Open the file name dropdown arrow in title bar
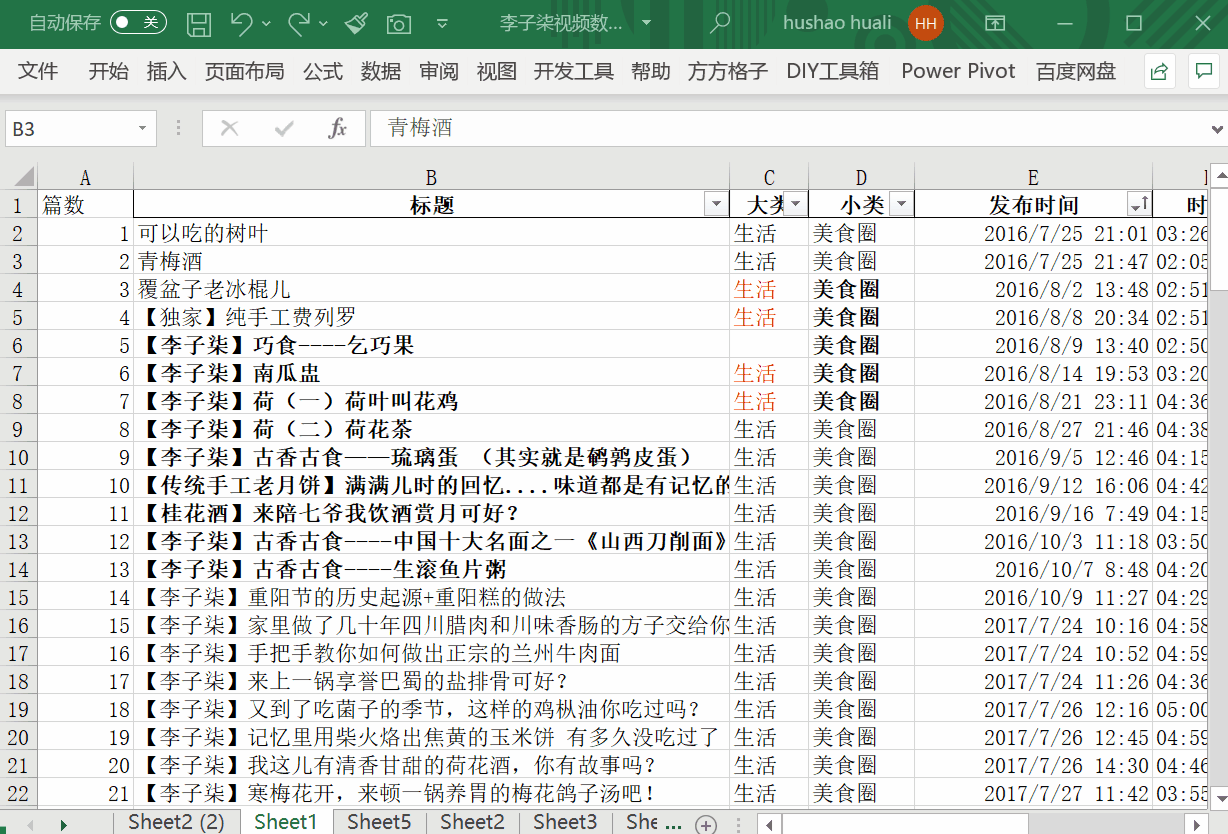1228x834 pixels. point(646,23)
